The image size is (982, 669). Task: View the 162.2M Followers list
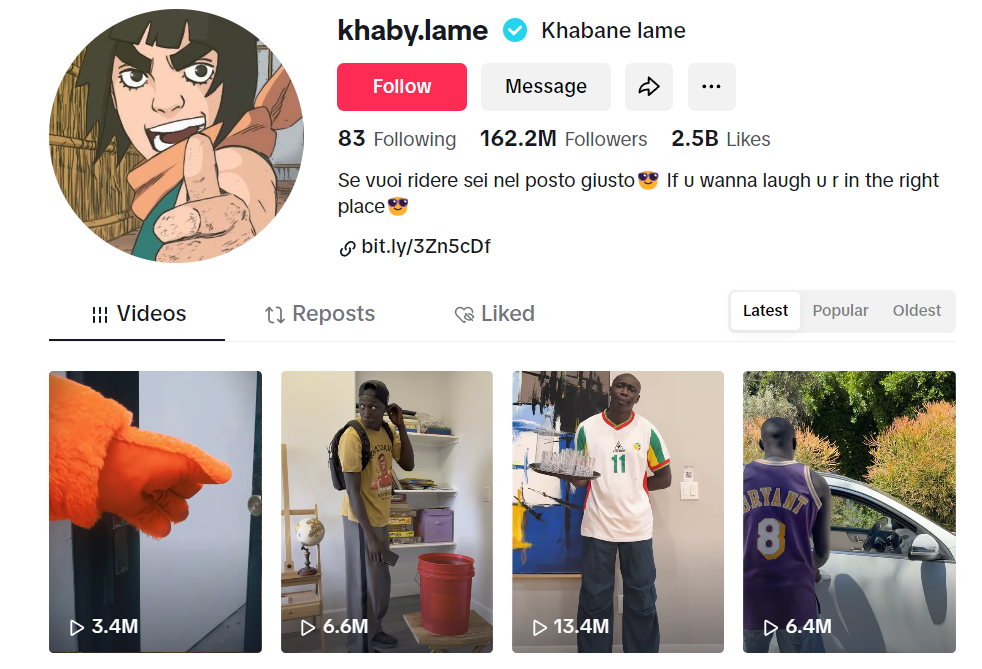click(x=564, y=138)
